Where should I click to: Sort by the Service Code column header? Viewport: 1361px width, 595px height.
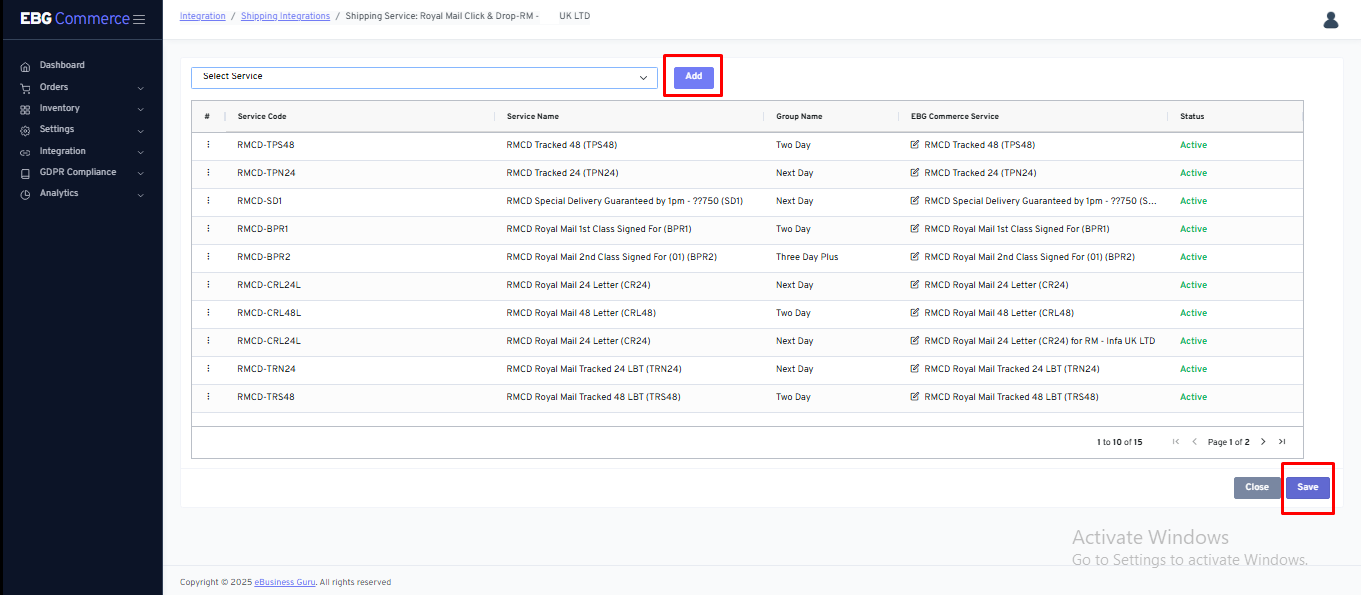(262, 117)
